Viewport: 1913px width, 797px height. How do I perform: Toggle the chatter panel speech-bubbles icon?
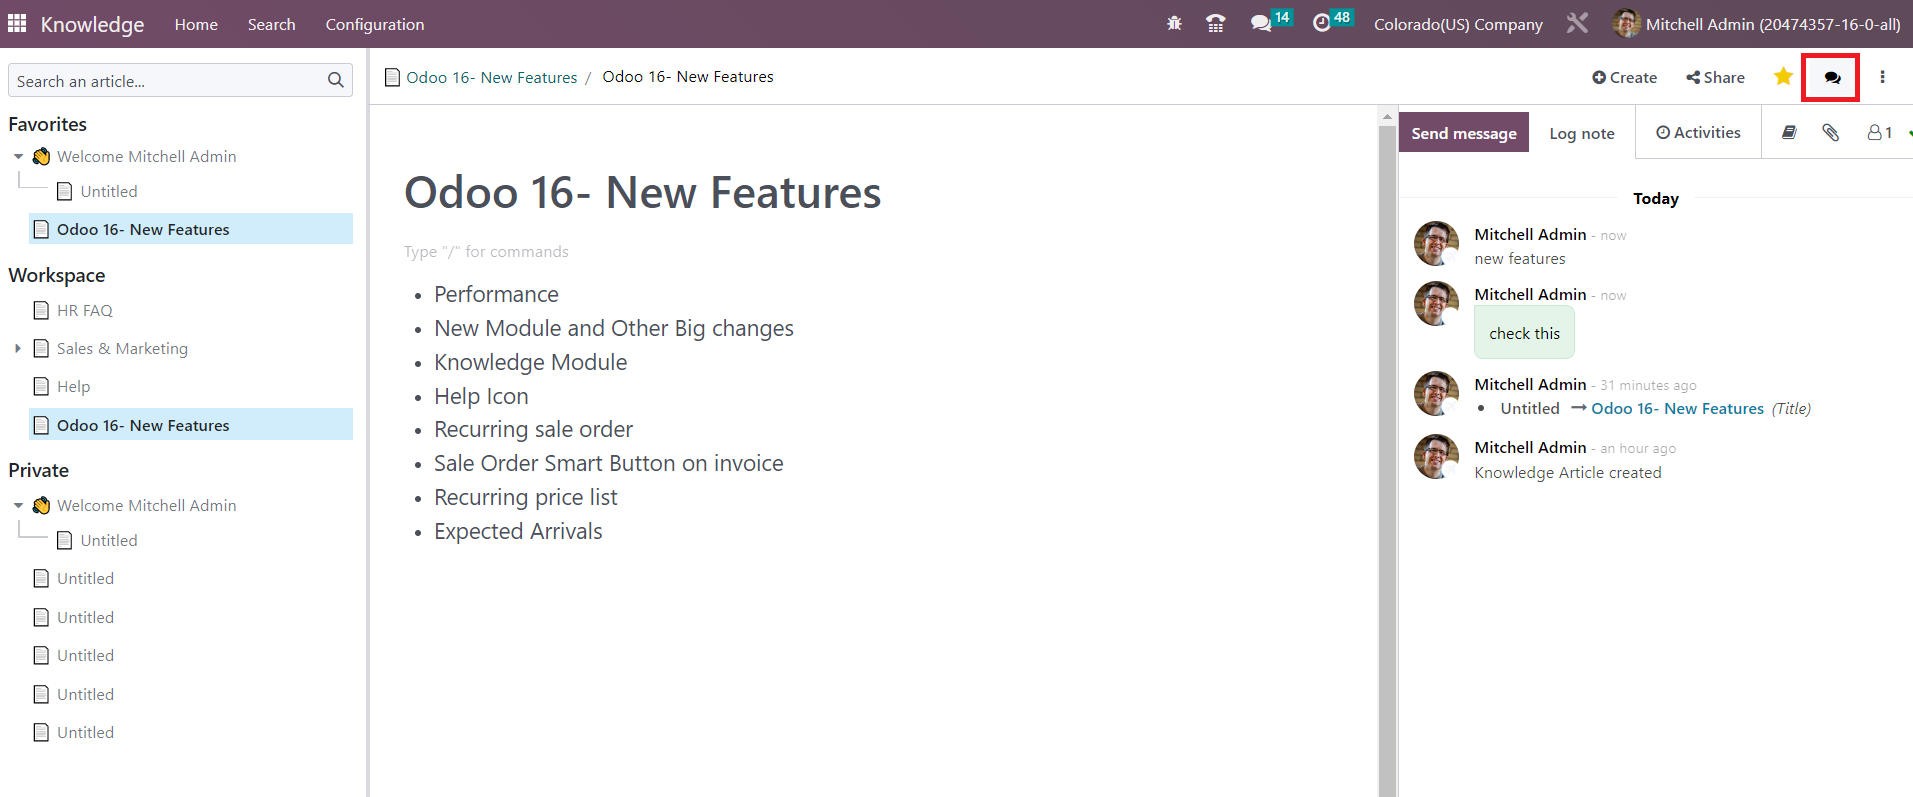point(1831,77)
